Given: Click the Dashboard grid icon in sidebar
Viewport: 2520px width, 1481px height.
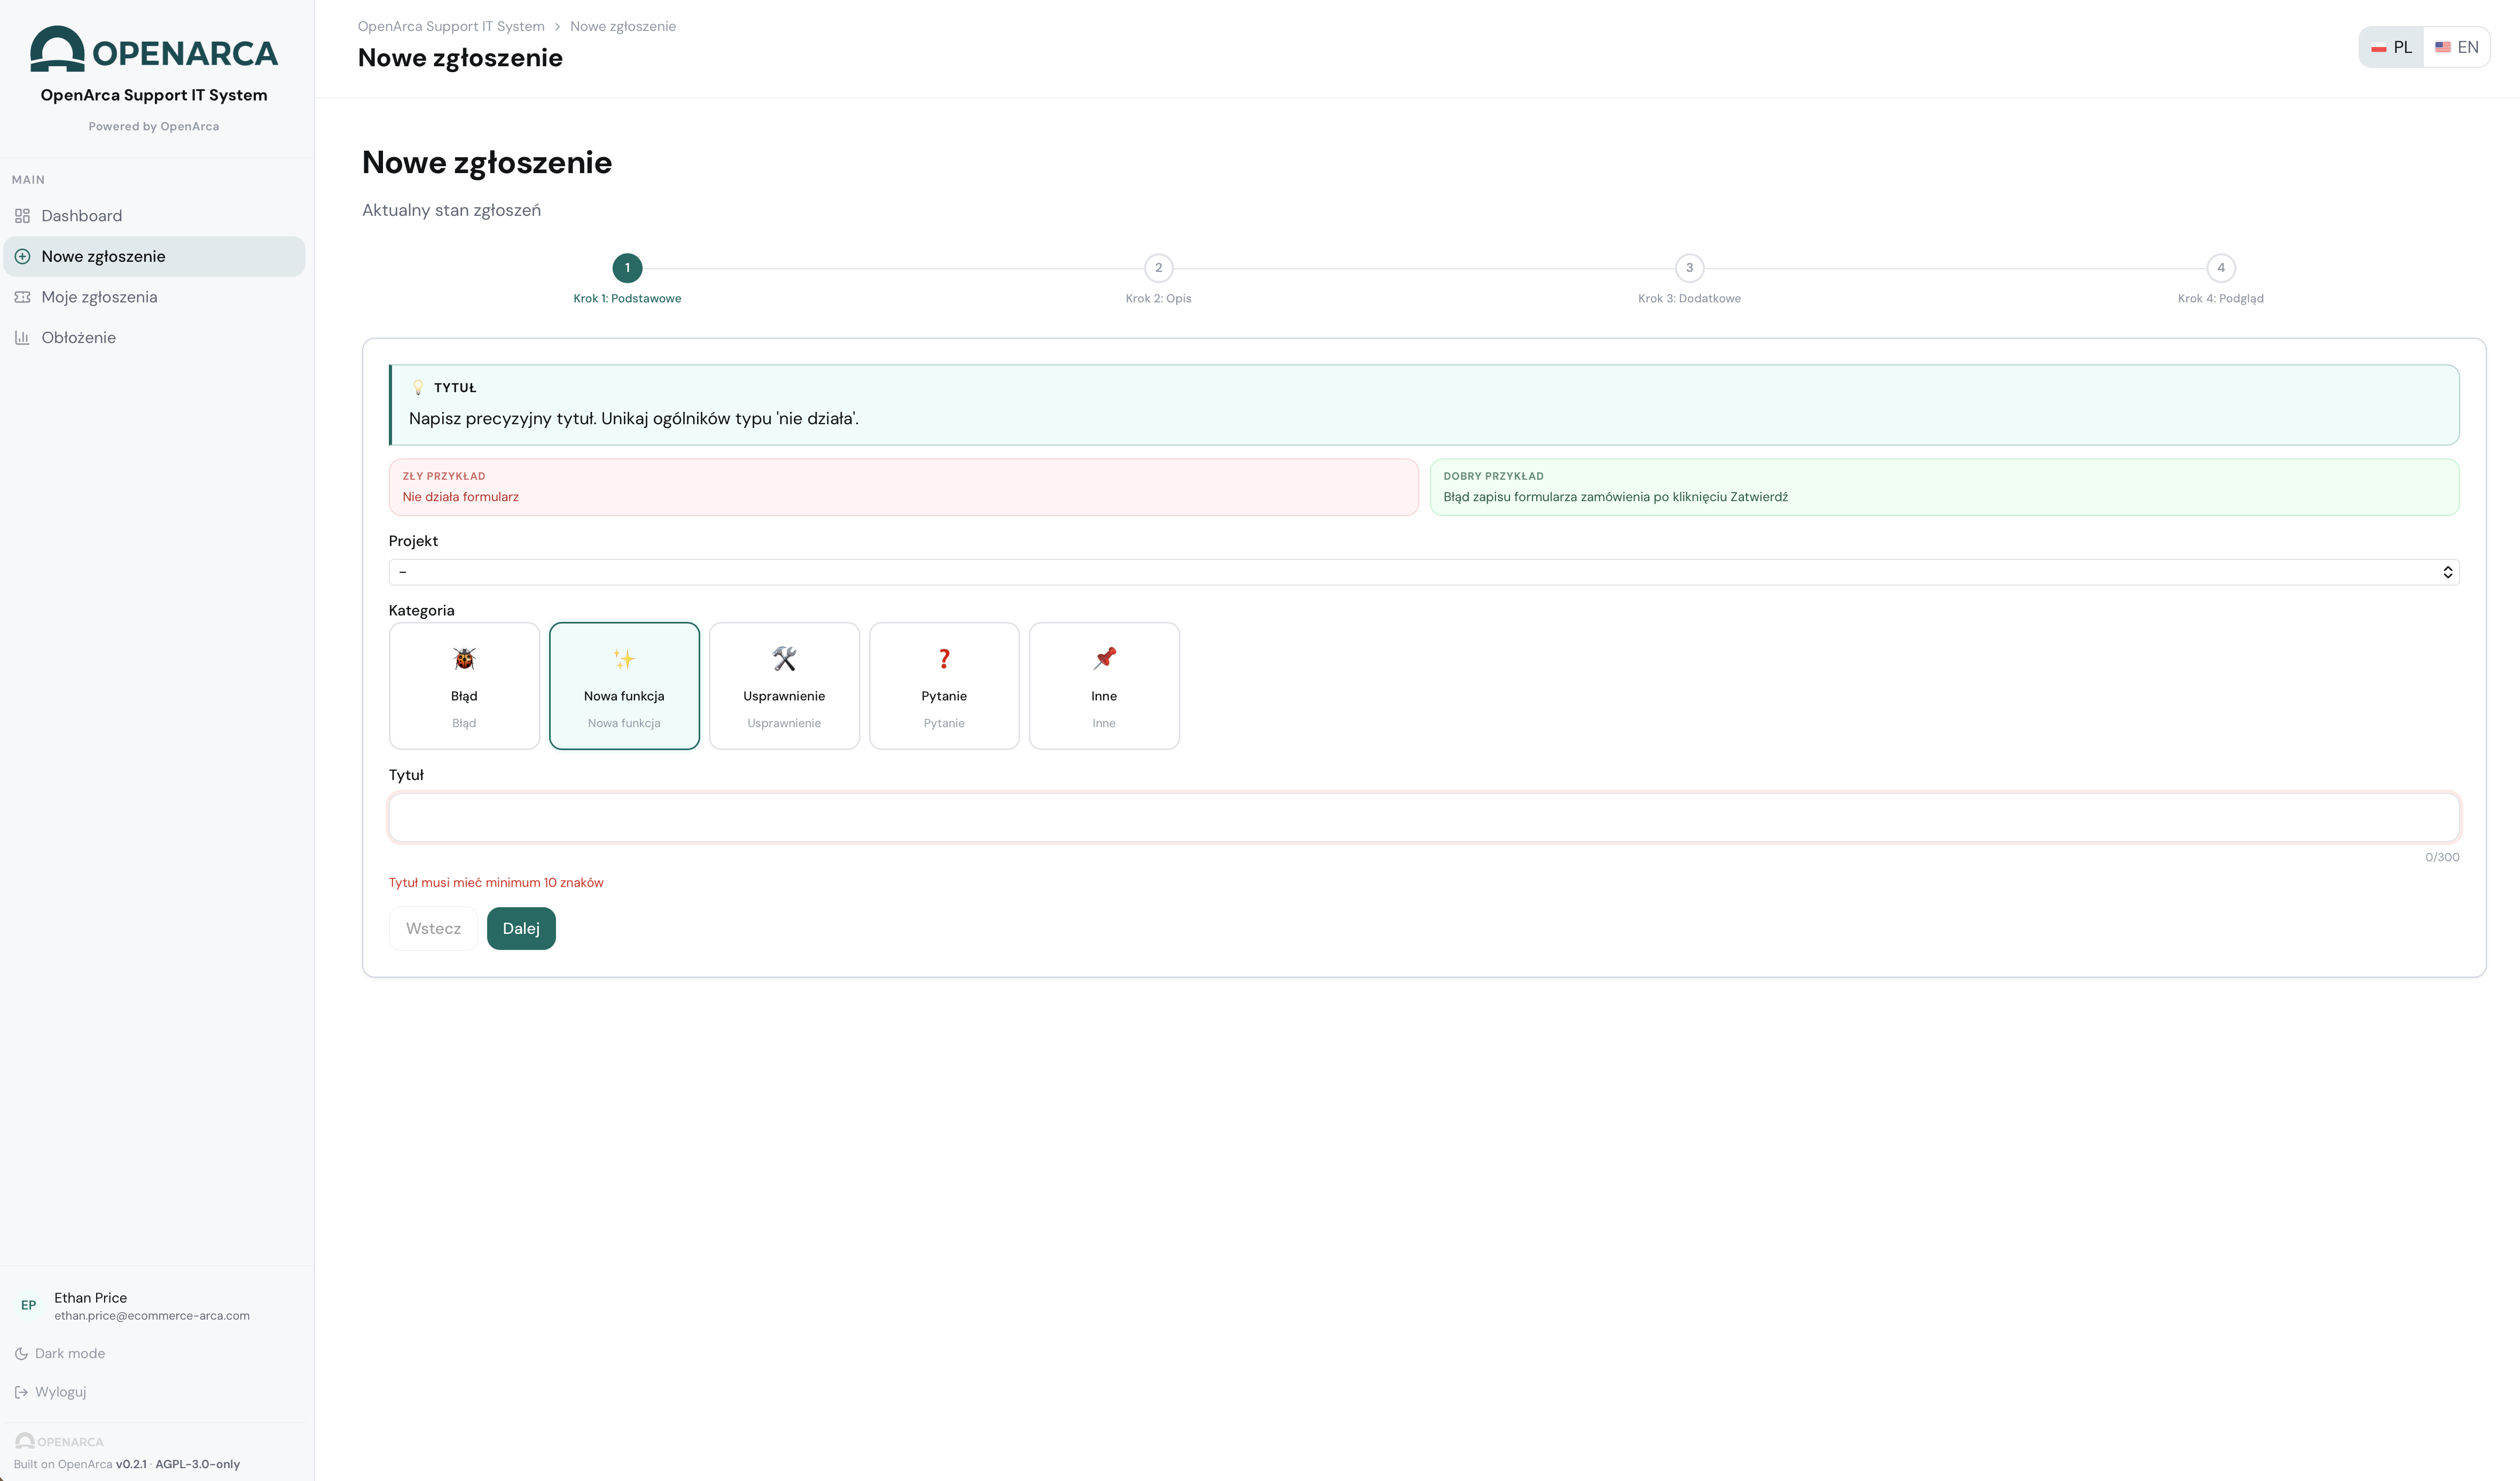Looking at the screenshot, I should [x=22, y=216].
